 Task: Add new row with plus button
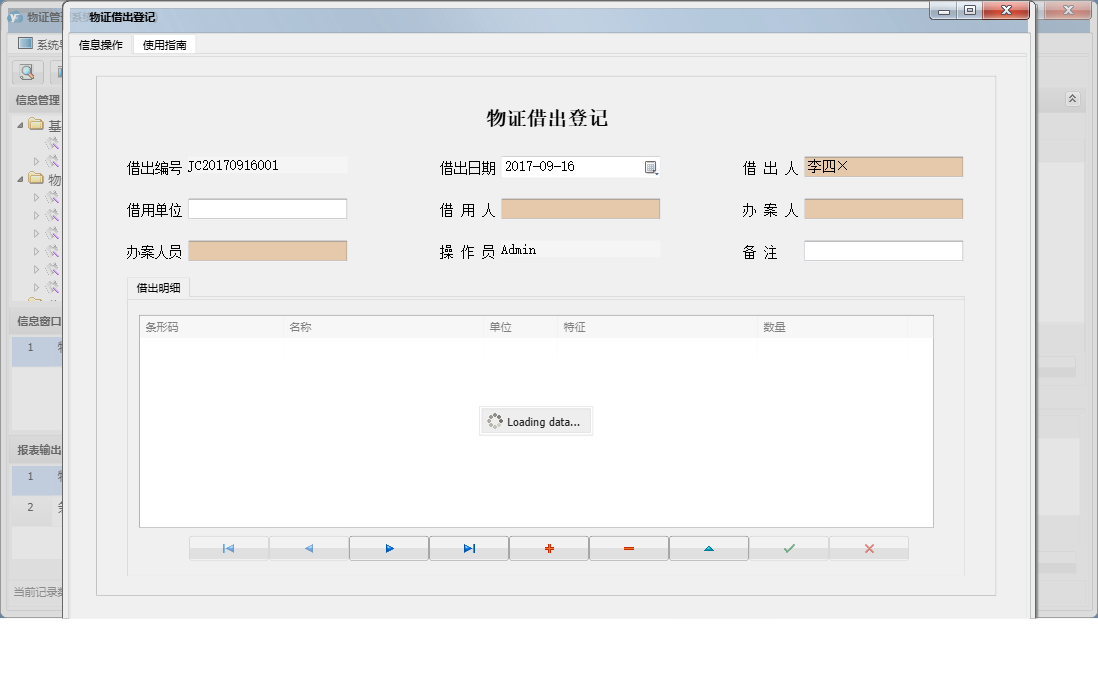point(549,548)
